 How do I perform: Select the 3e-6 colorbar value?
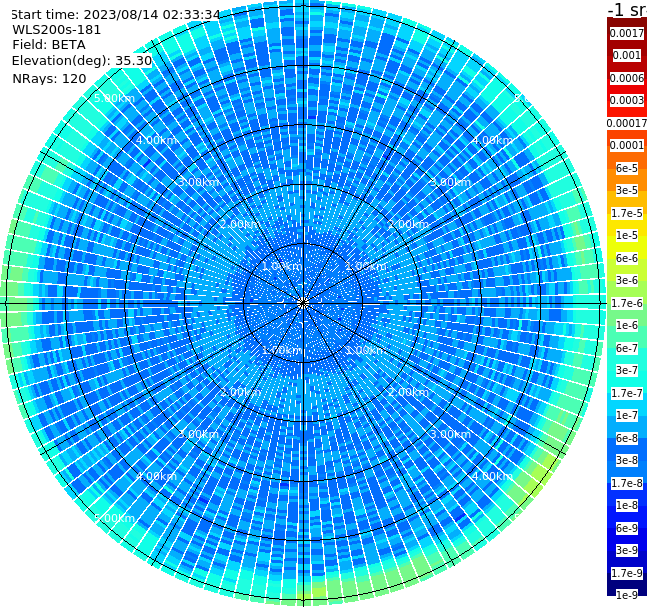[x=627, y=280]
